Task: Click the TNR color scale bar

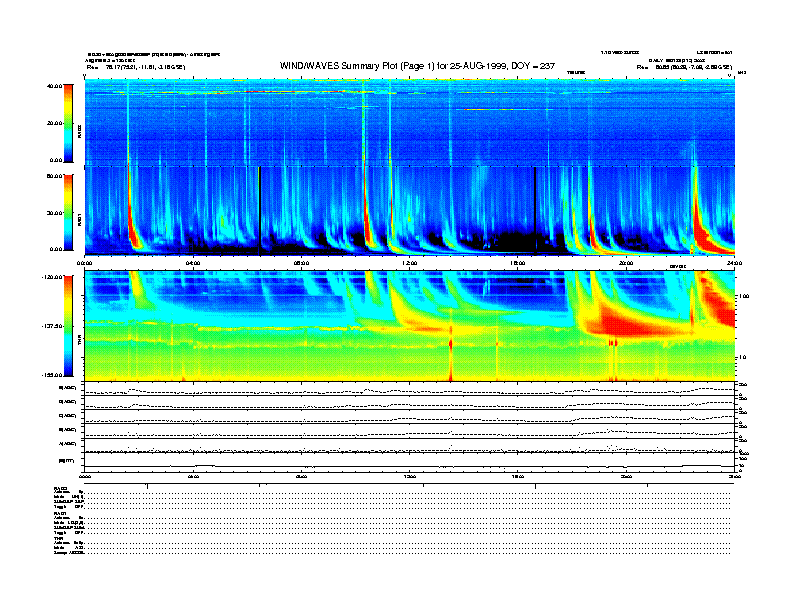Action: coord(68,326)
